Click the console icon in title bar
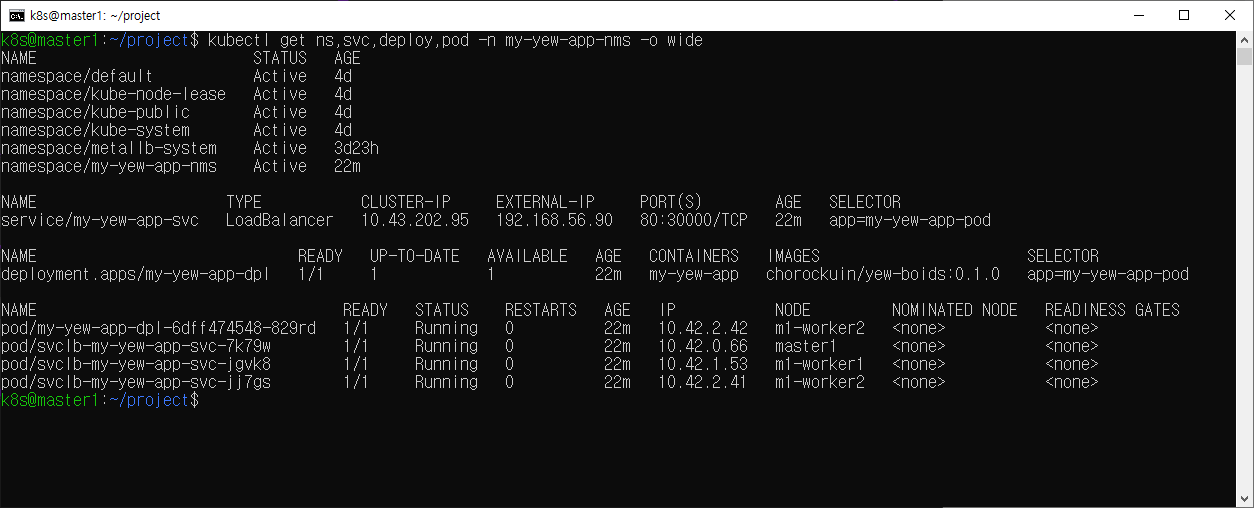This screenshot has width=1254, height=508. point(17,15)
